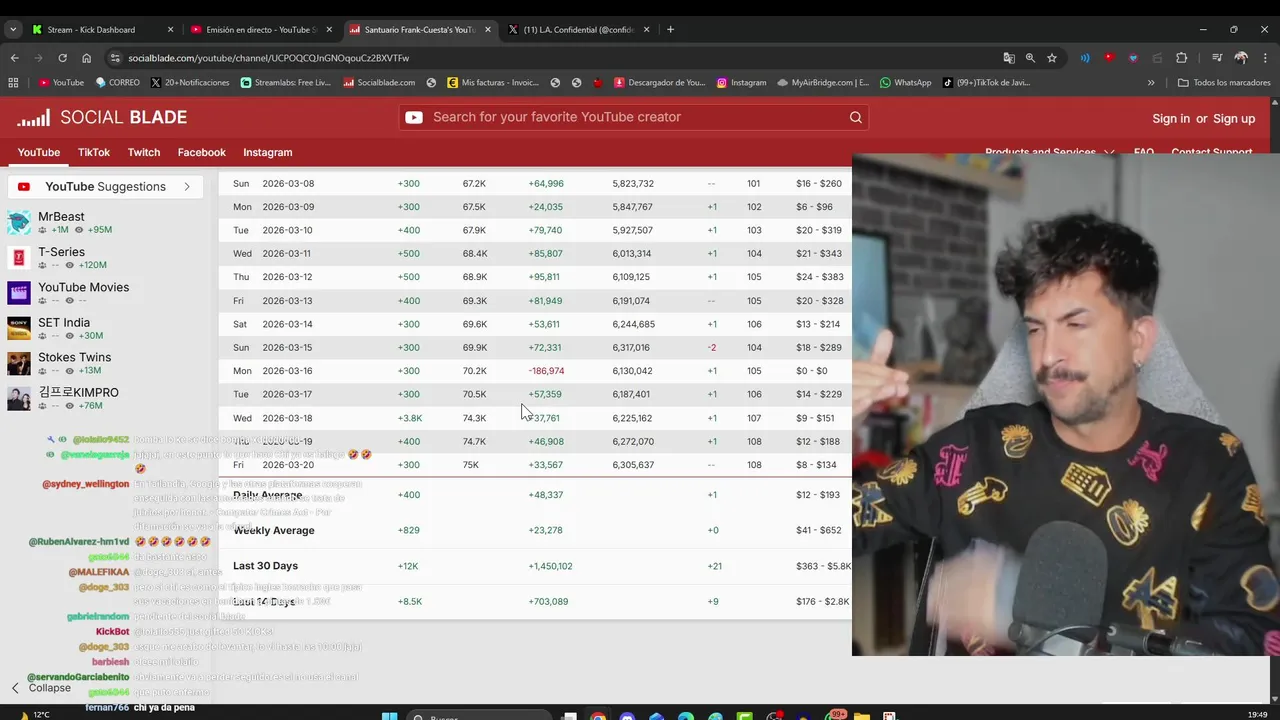Open the WhatsApp bookmark

click(905, 83)
